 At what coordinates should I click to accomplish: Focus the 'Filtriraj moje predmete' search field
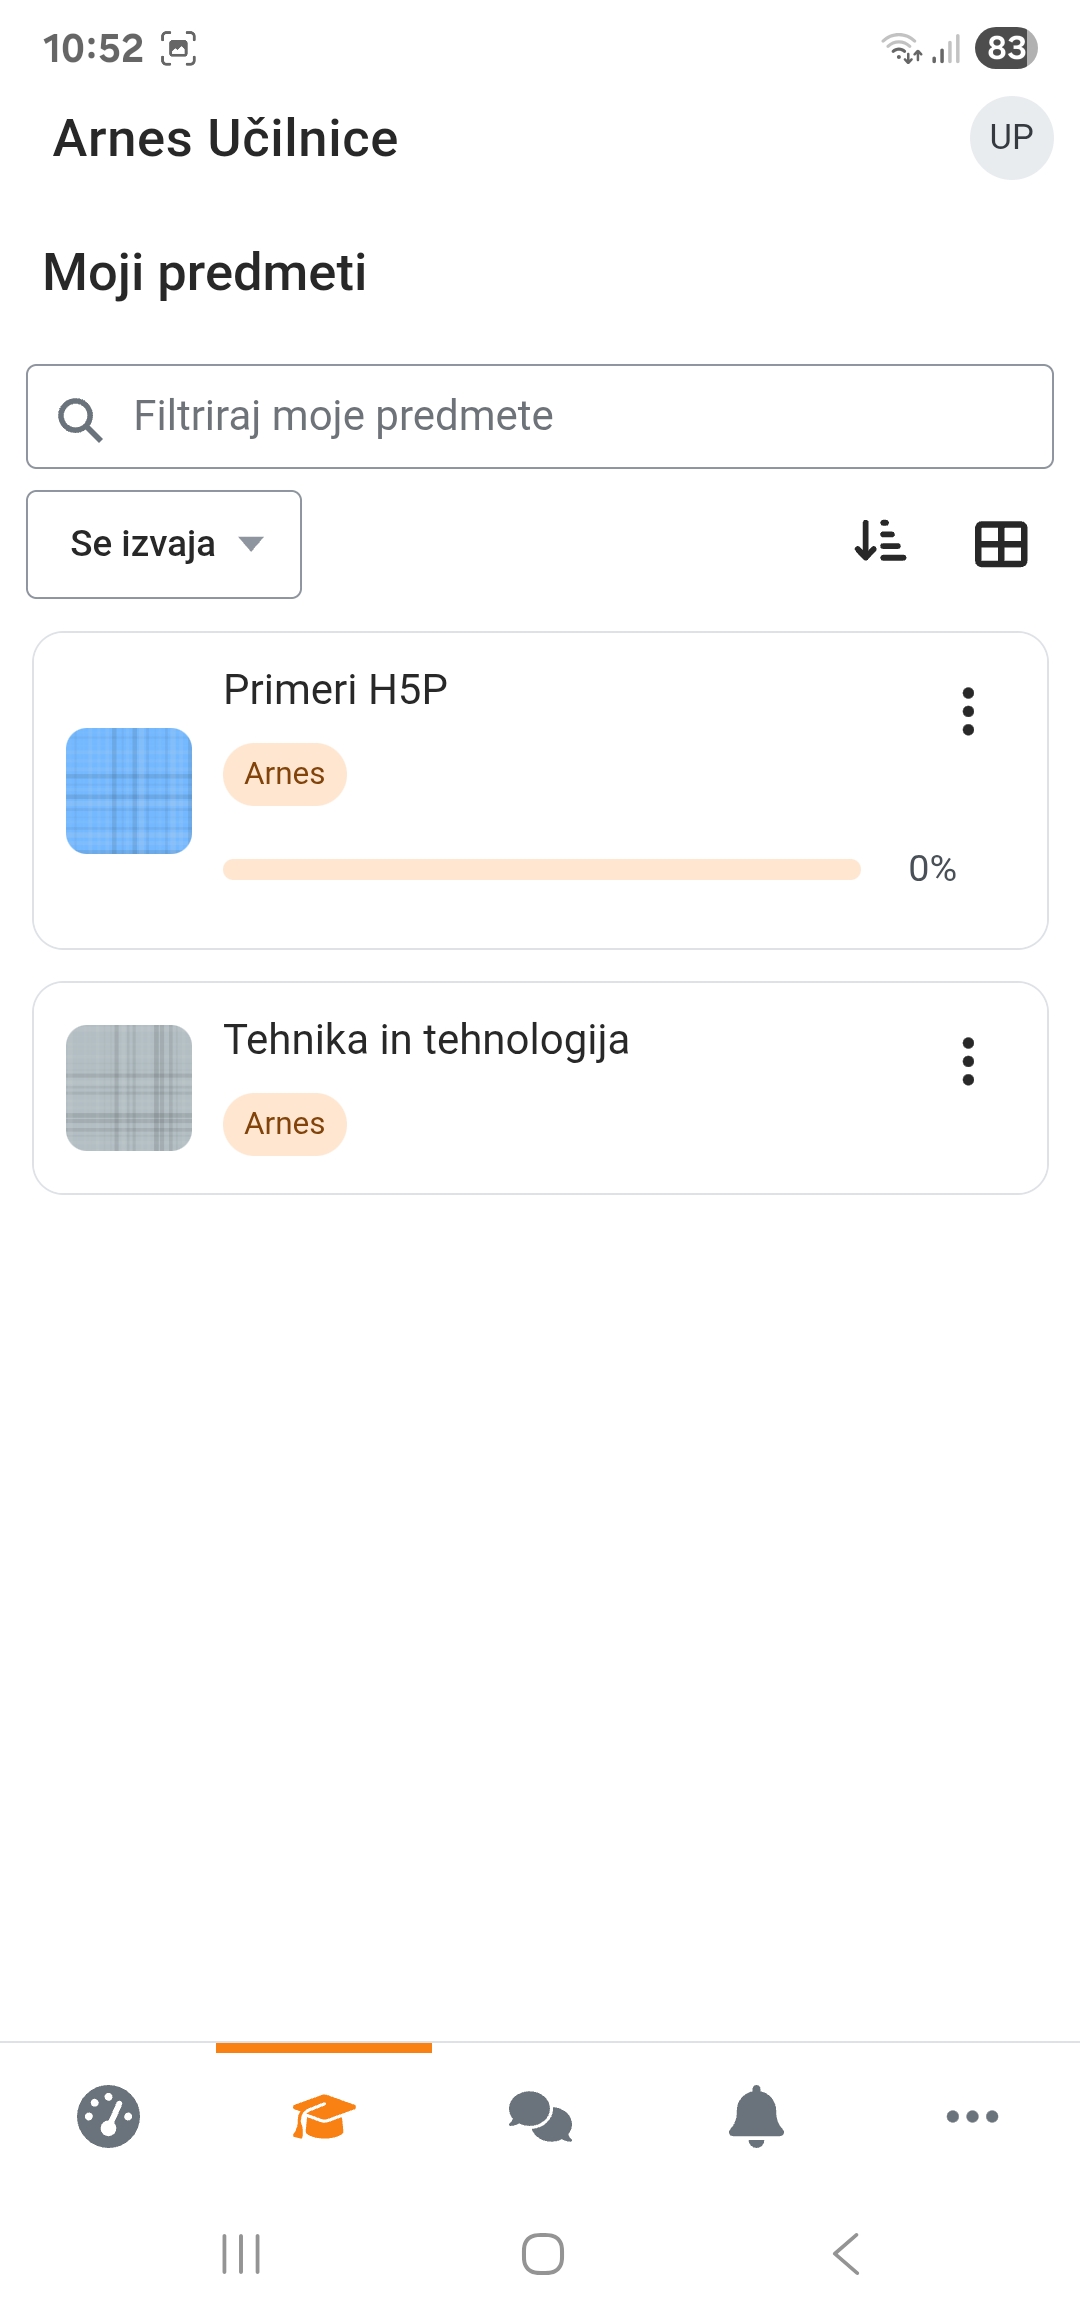[590, 416]
